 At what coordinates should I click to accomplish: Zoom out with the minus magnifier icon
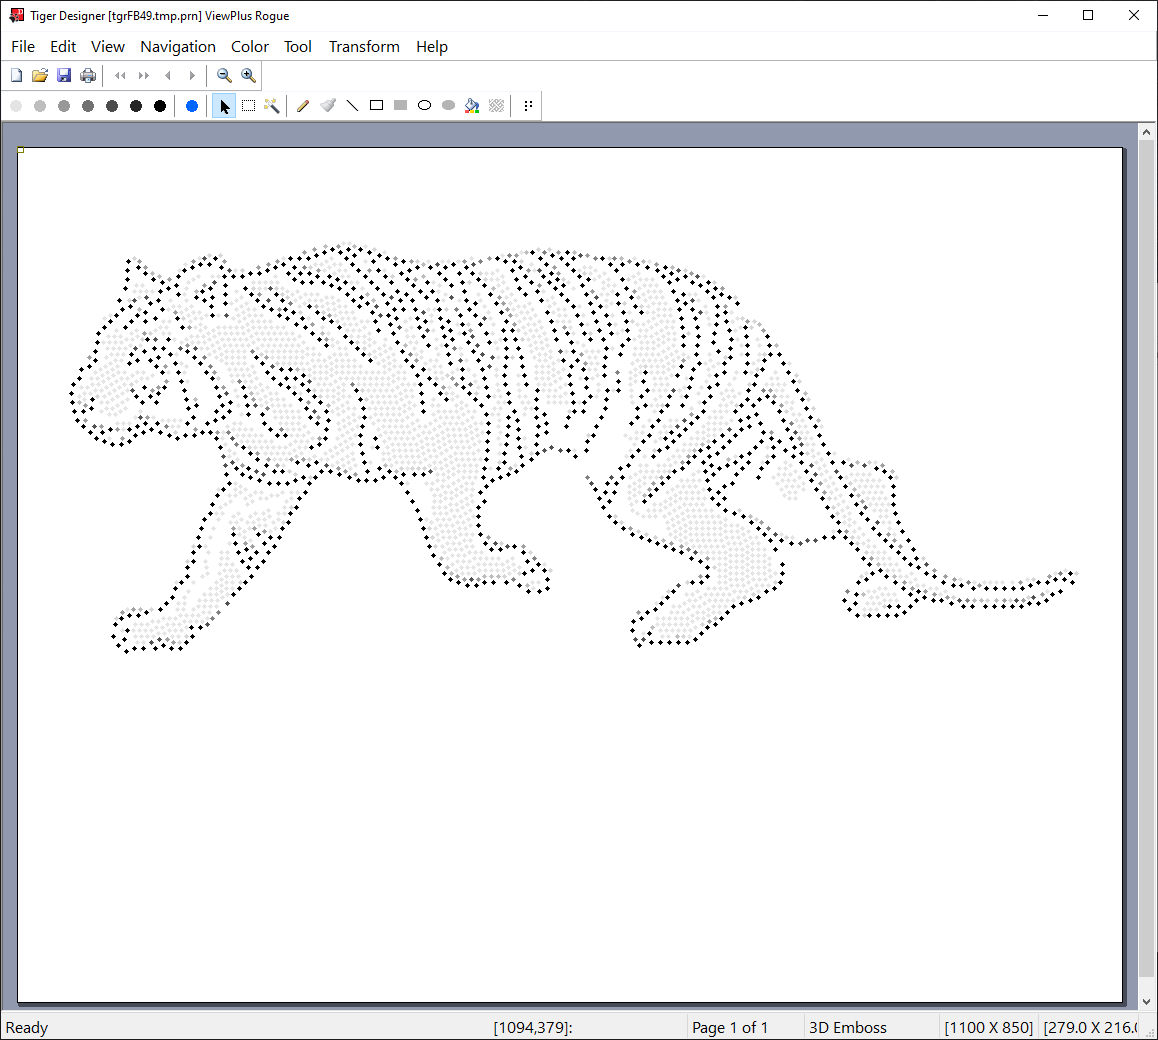click(224, 76)
